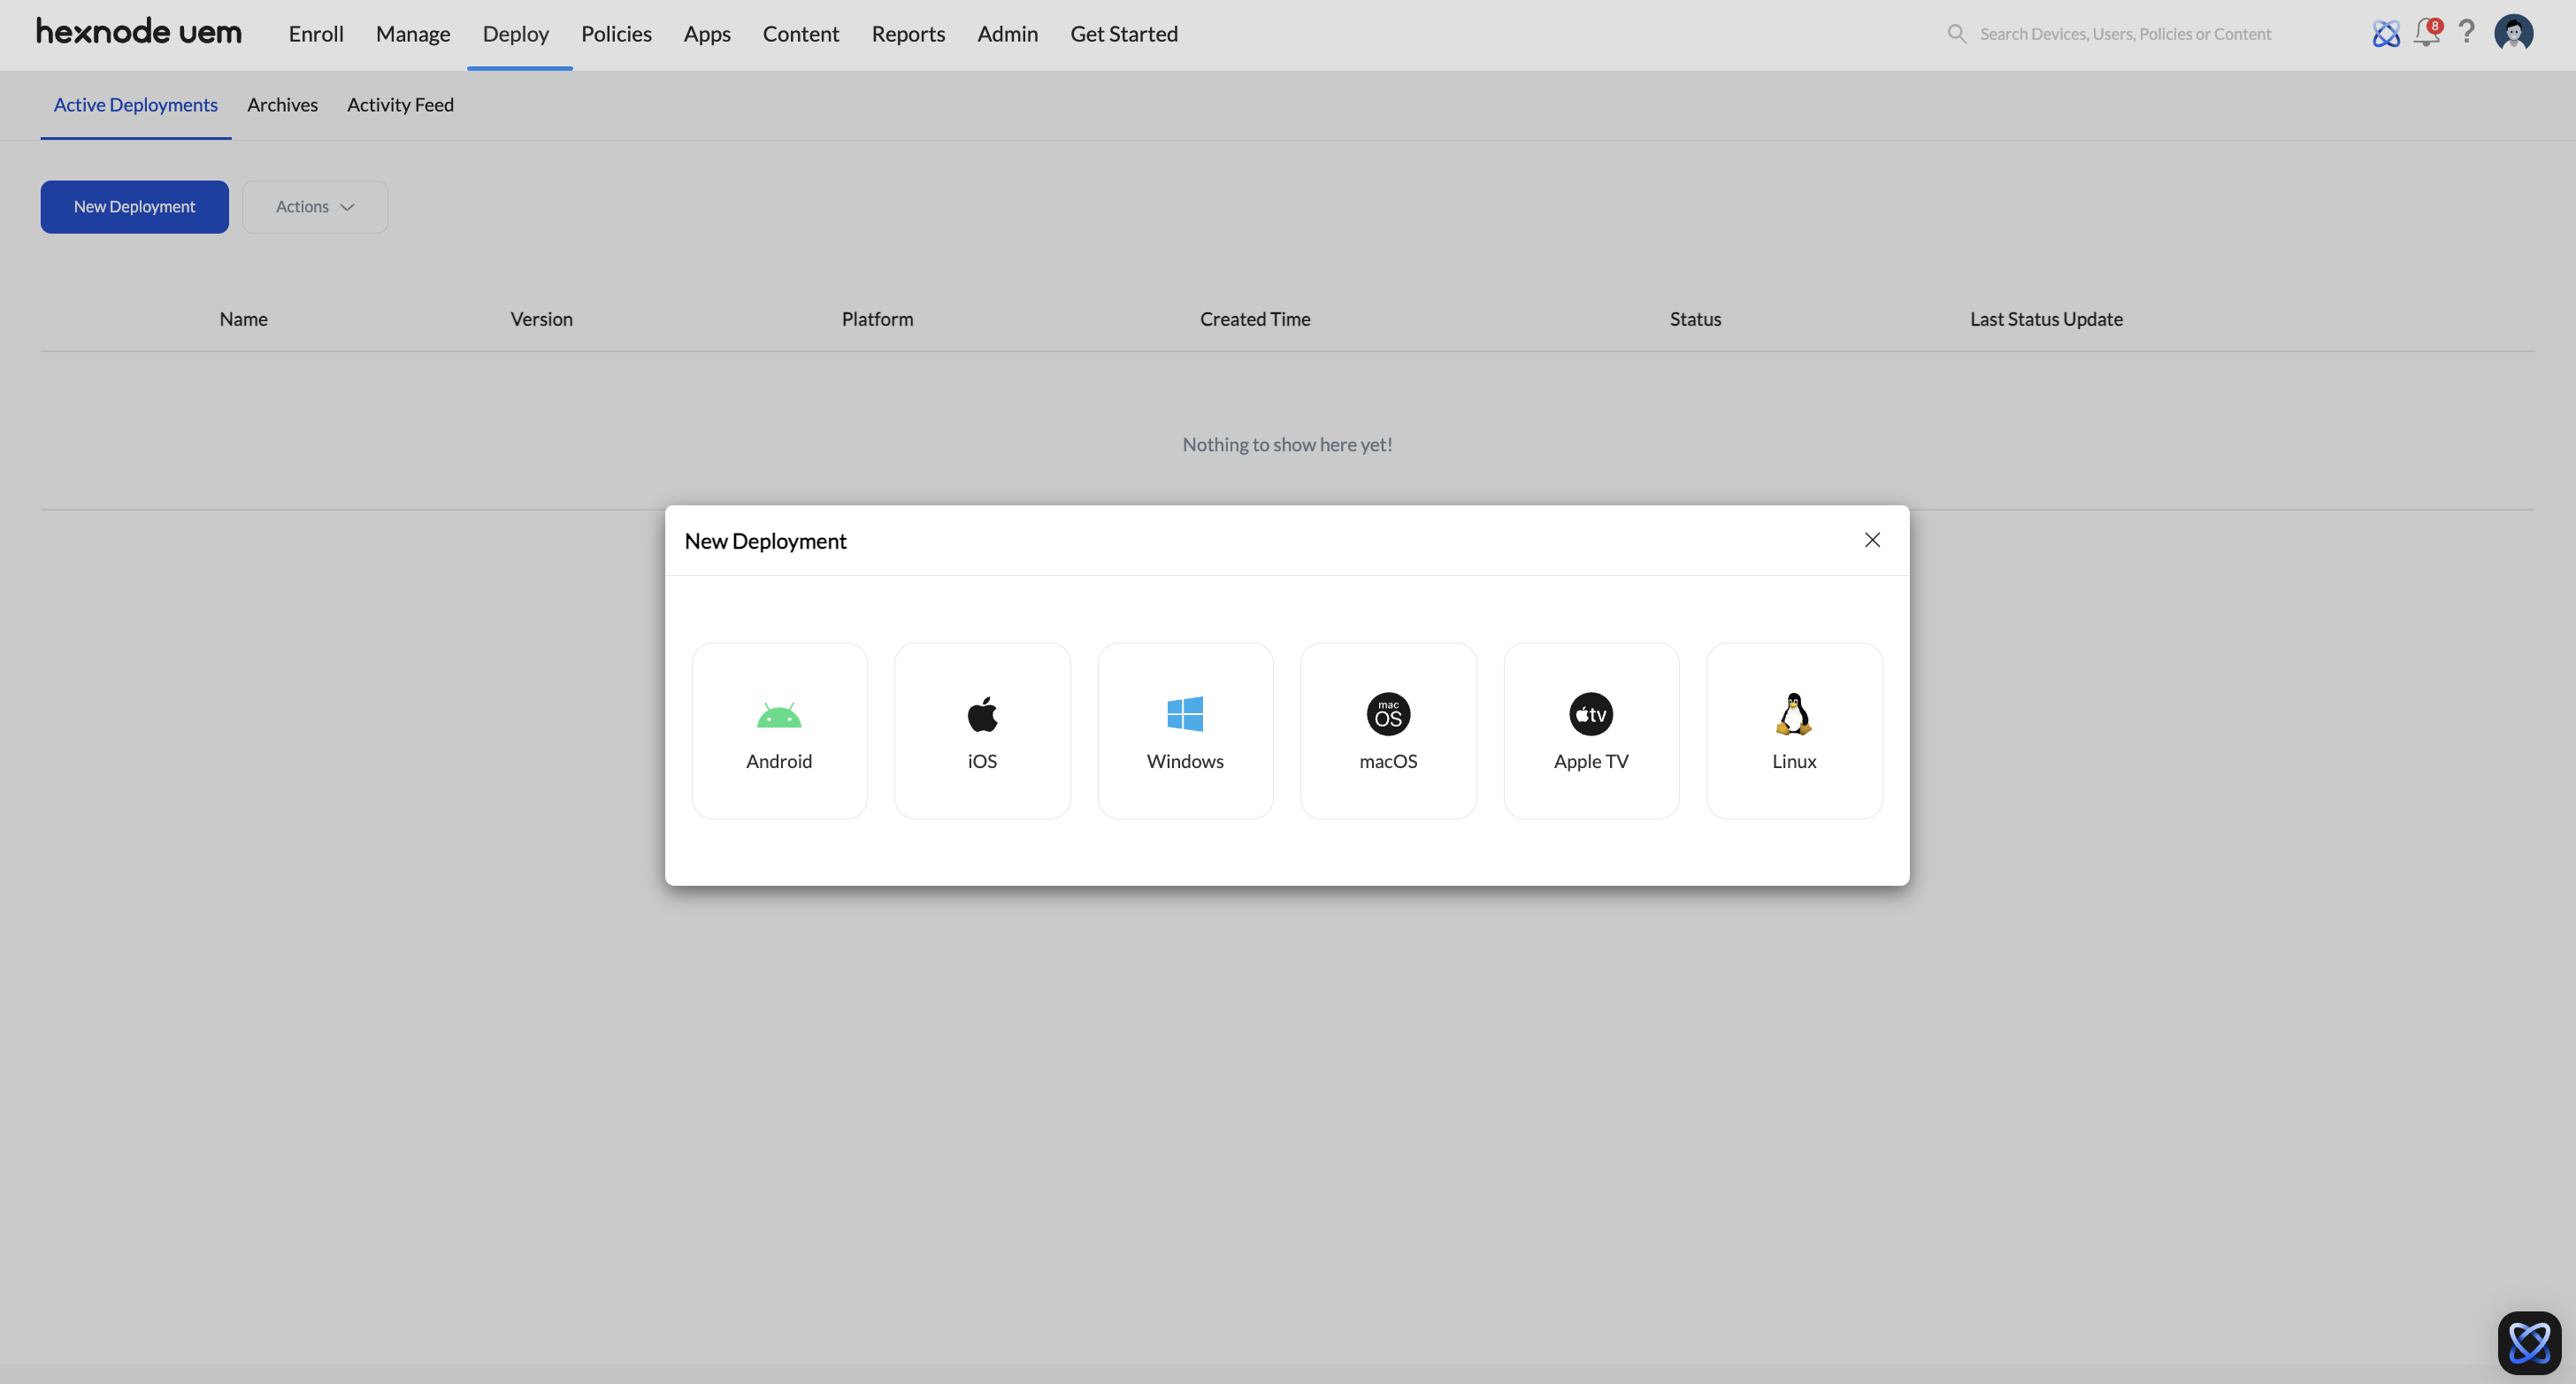Viewport: 2576px width, 1384px height.
Task: Switch to the Archives tab
Action: 282,105
